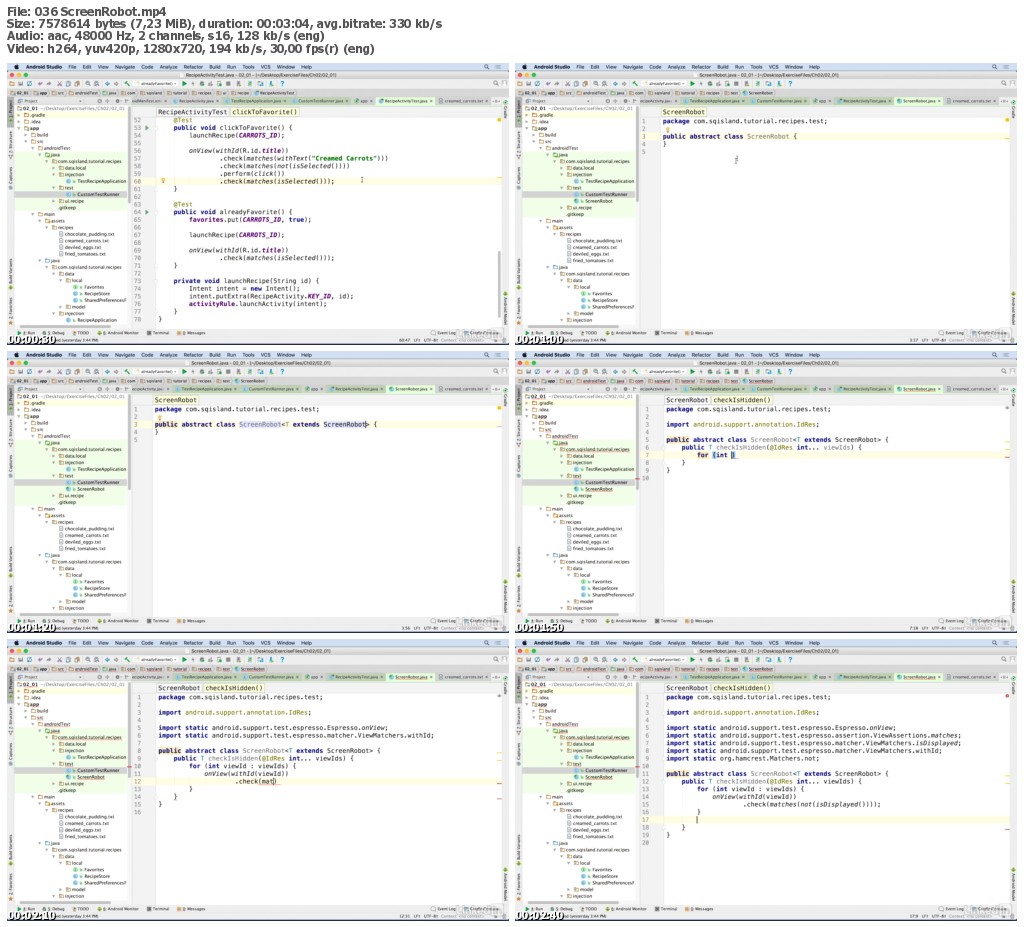Click androidTest navigation-bar crumb in 00:01:20 frame
This screenshot has width=1024, height=927.
click(86, 380)
